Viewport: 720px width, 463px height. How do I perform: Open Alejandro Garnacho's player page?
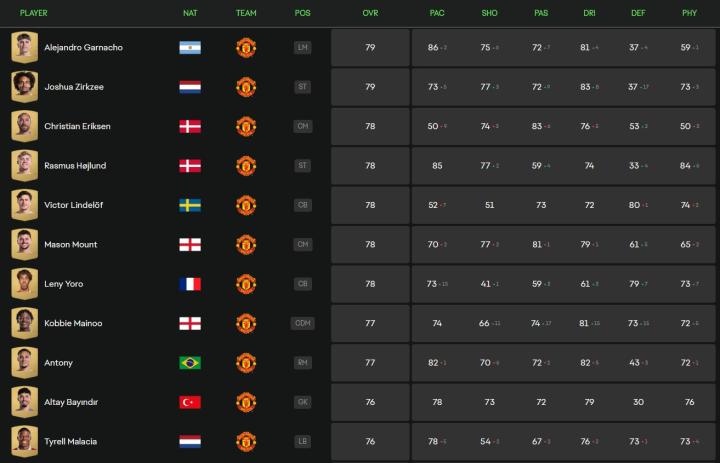[84, 48]
